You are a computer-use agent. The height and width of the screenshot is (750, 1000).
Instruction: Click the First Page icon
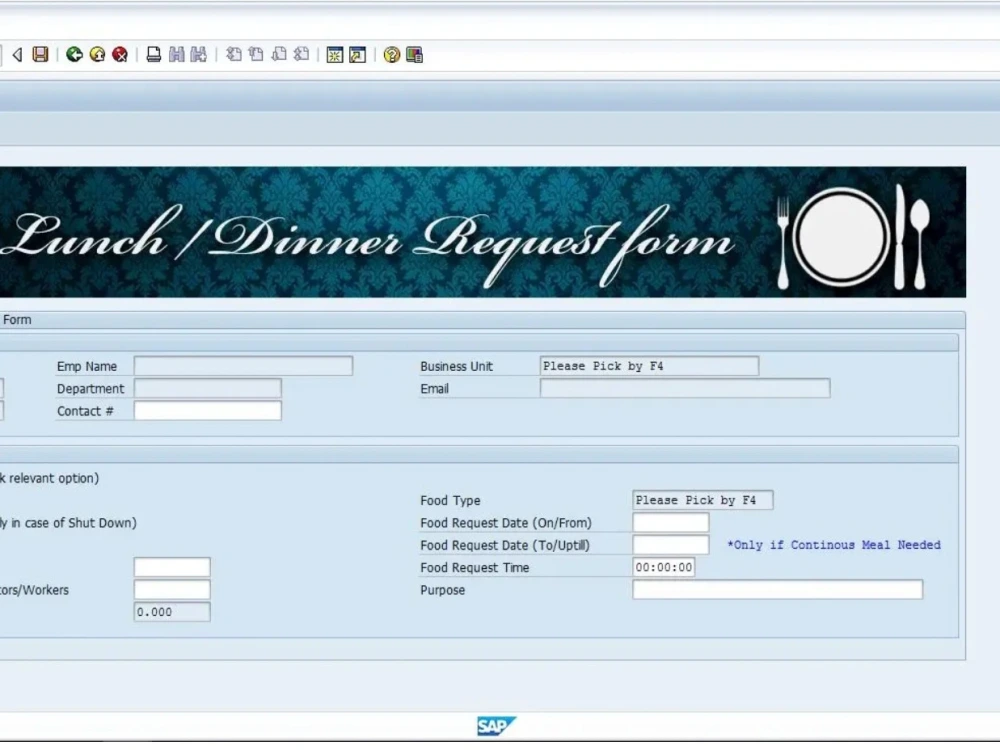(234, 55)
